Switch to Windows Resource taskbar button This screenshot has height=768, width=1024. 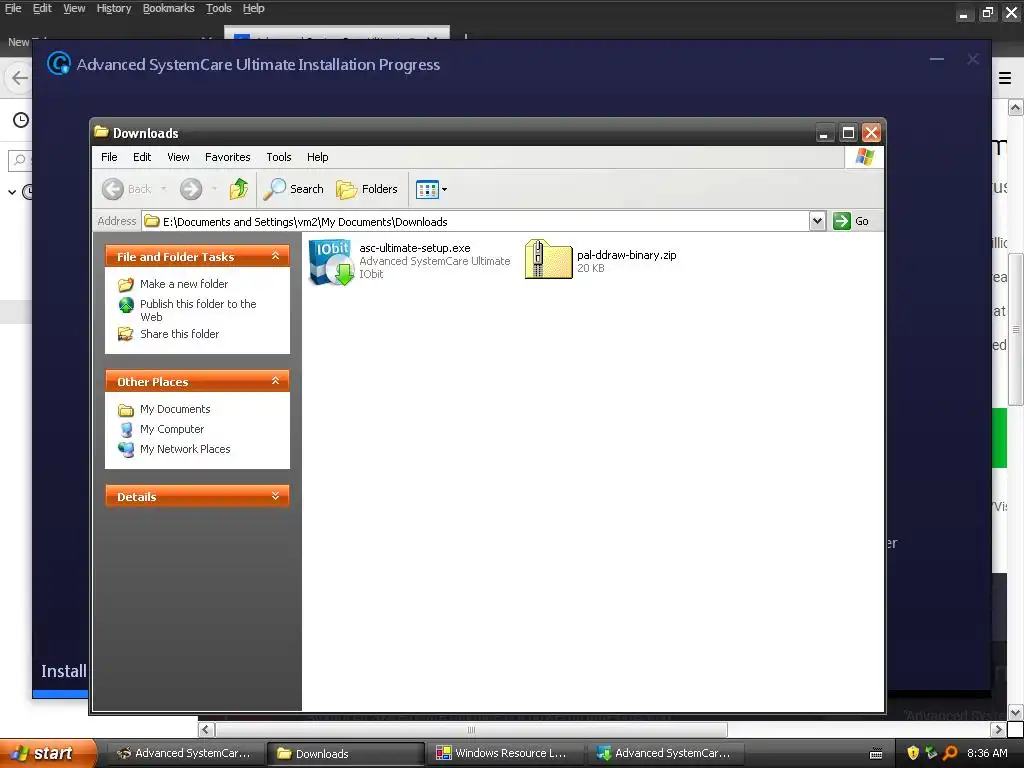pyautogui.click(x=504, y=753)
